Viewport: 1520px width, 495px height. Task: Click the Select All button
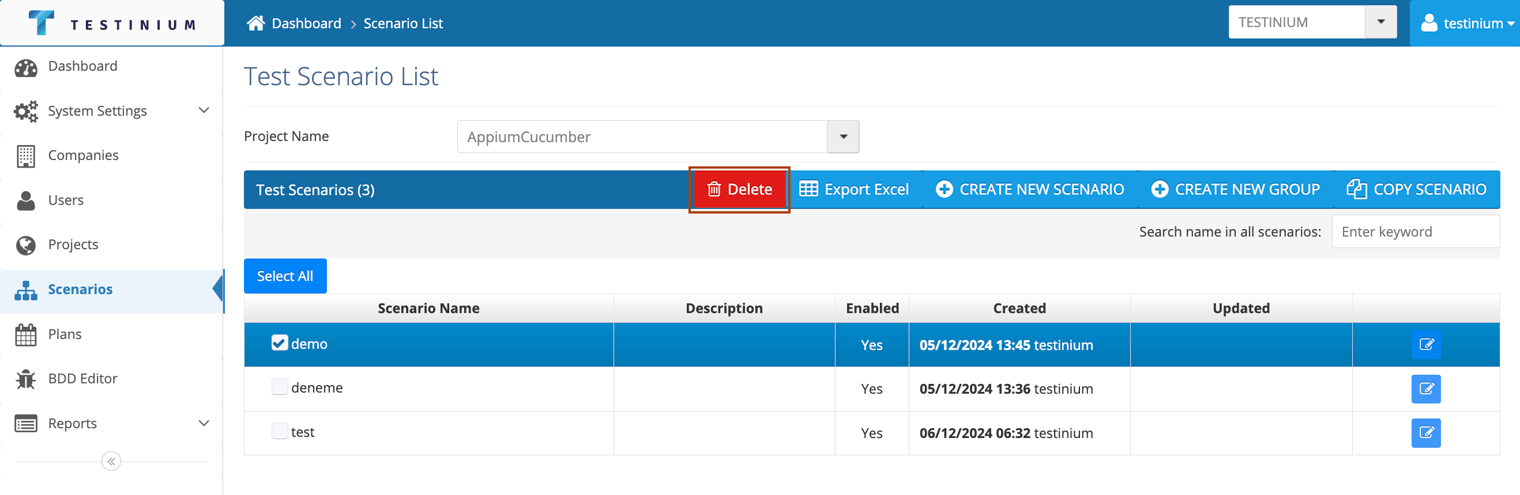(285, 276)
